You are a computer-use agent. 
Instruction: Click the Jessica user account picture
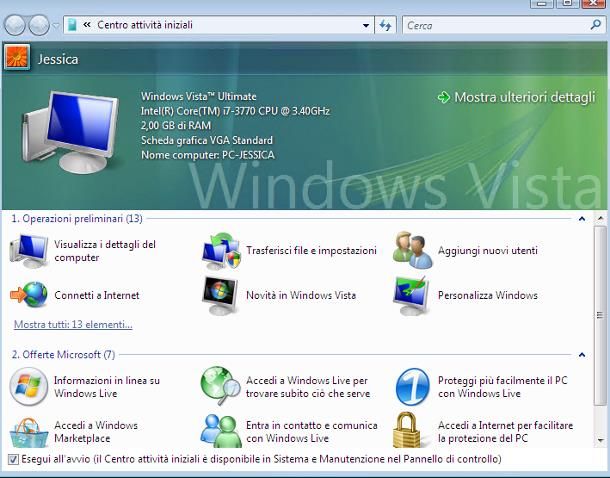click(x=17, y=57)
